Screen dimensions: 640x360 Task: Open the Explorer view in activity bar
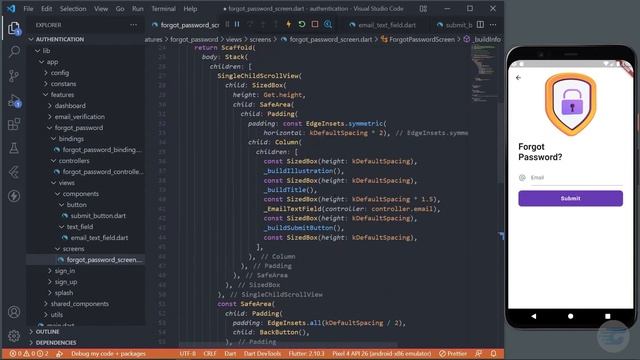[x=14, y=29]
